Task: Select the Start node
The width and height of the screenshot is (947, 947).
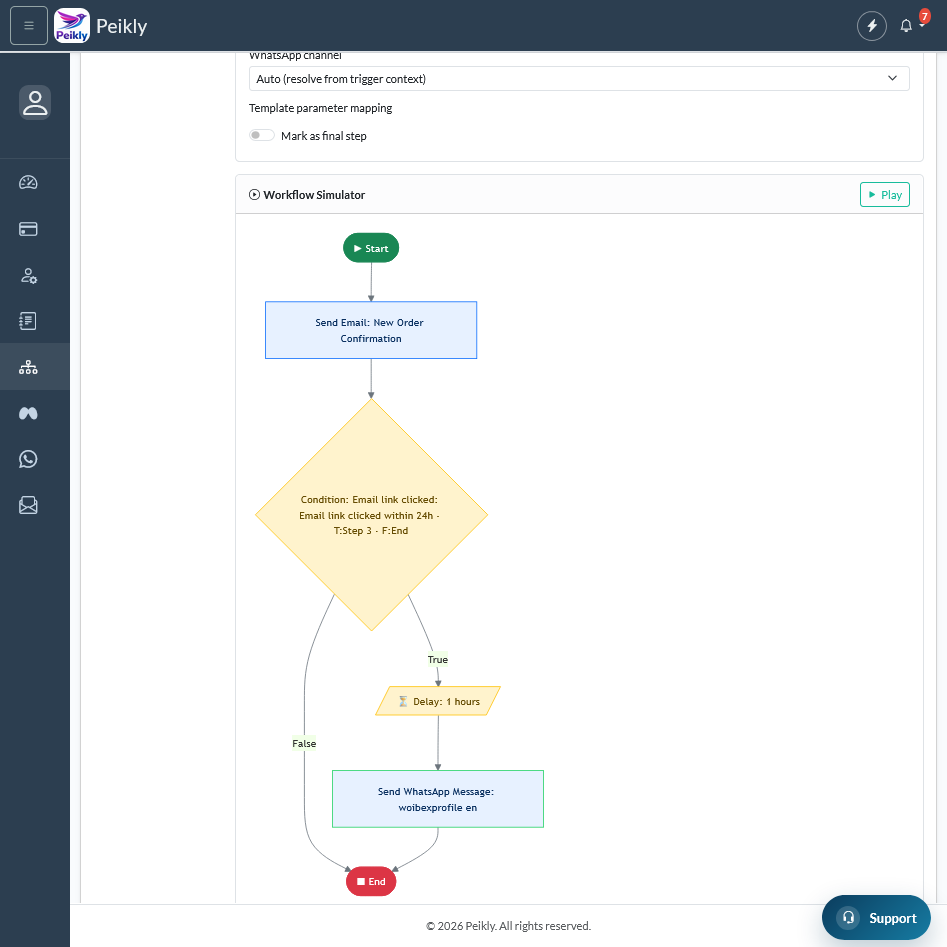Action: (371, 248)
